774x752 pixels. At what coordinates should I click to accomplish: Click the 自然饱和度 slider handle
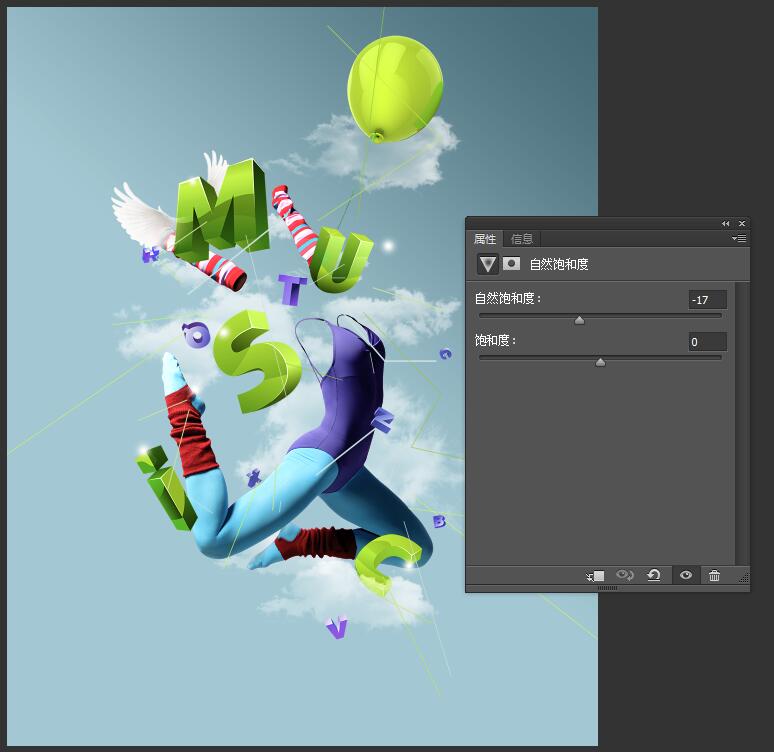coord(580,321)
